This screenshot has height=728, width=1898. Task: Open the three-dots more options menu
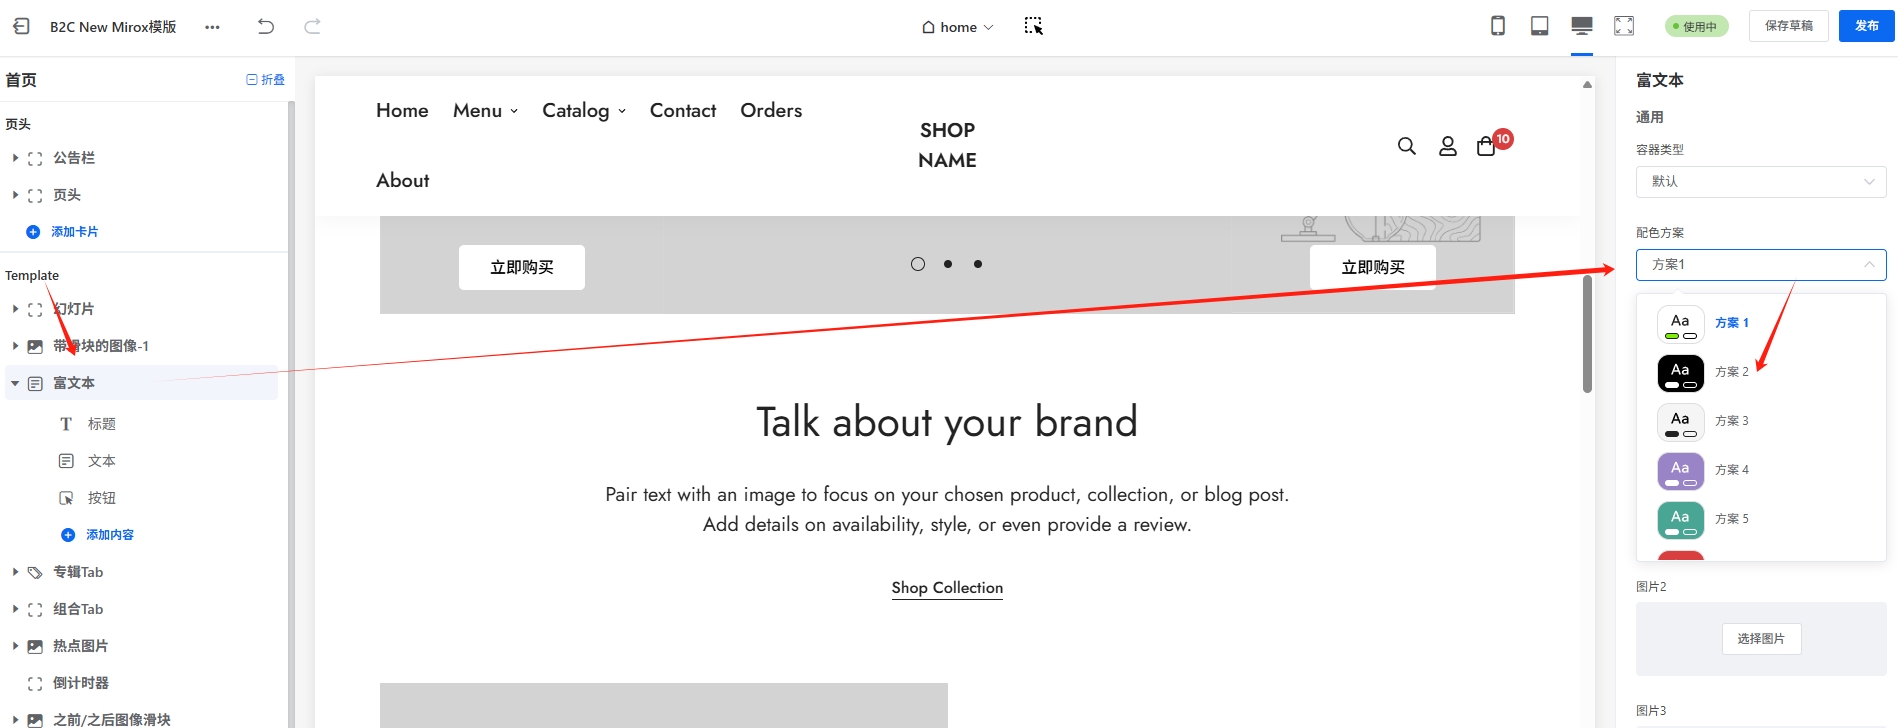pyautogui.click(x=212, y=27)
